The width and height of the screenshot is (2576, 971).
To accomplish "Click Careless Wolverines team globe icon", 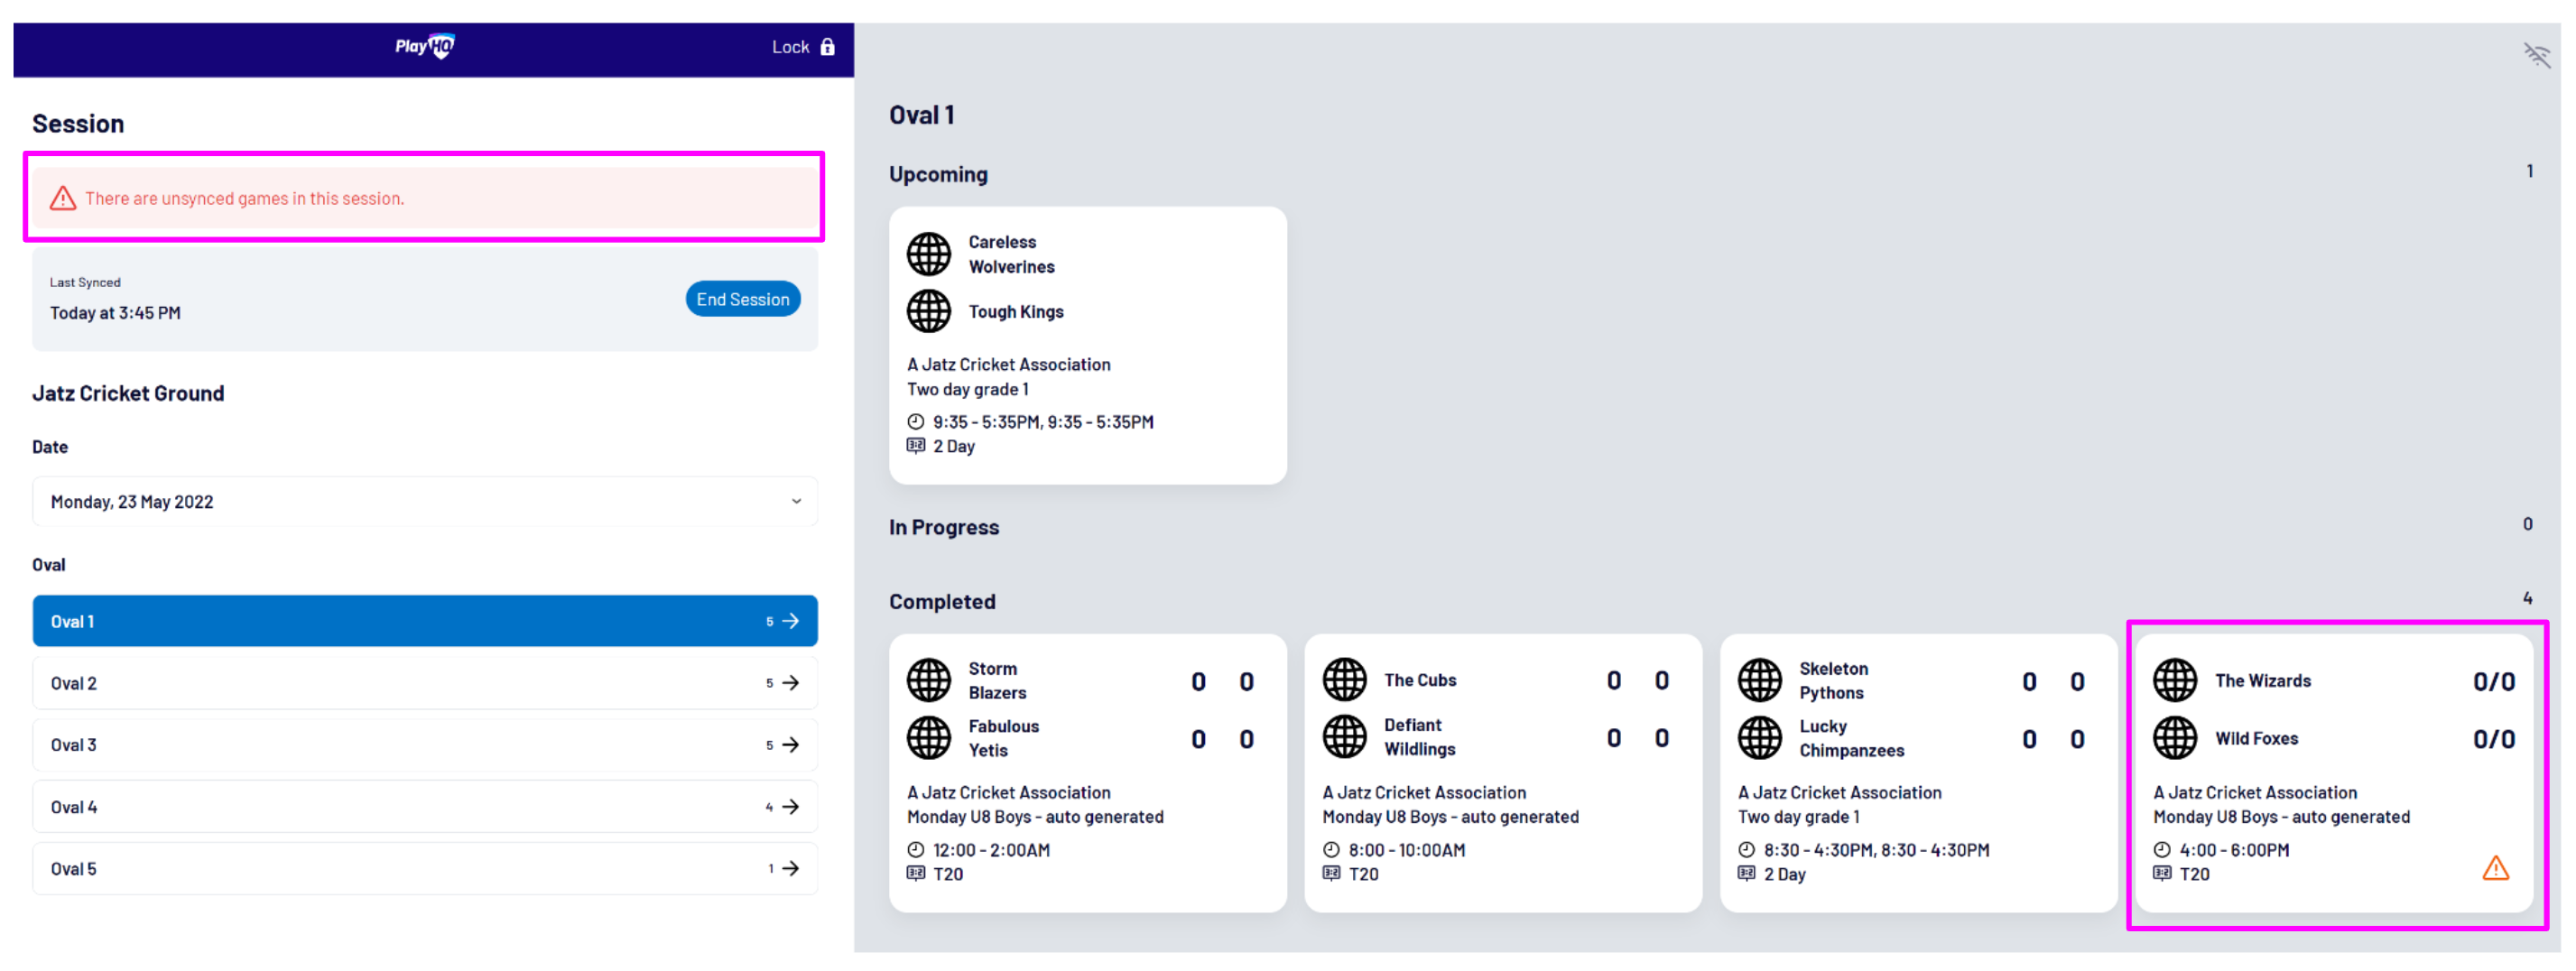I will [x=928, y=254].
